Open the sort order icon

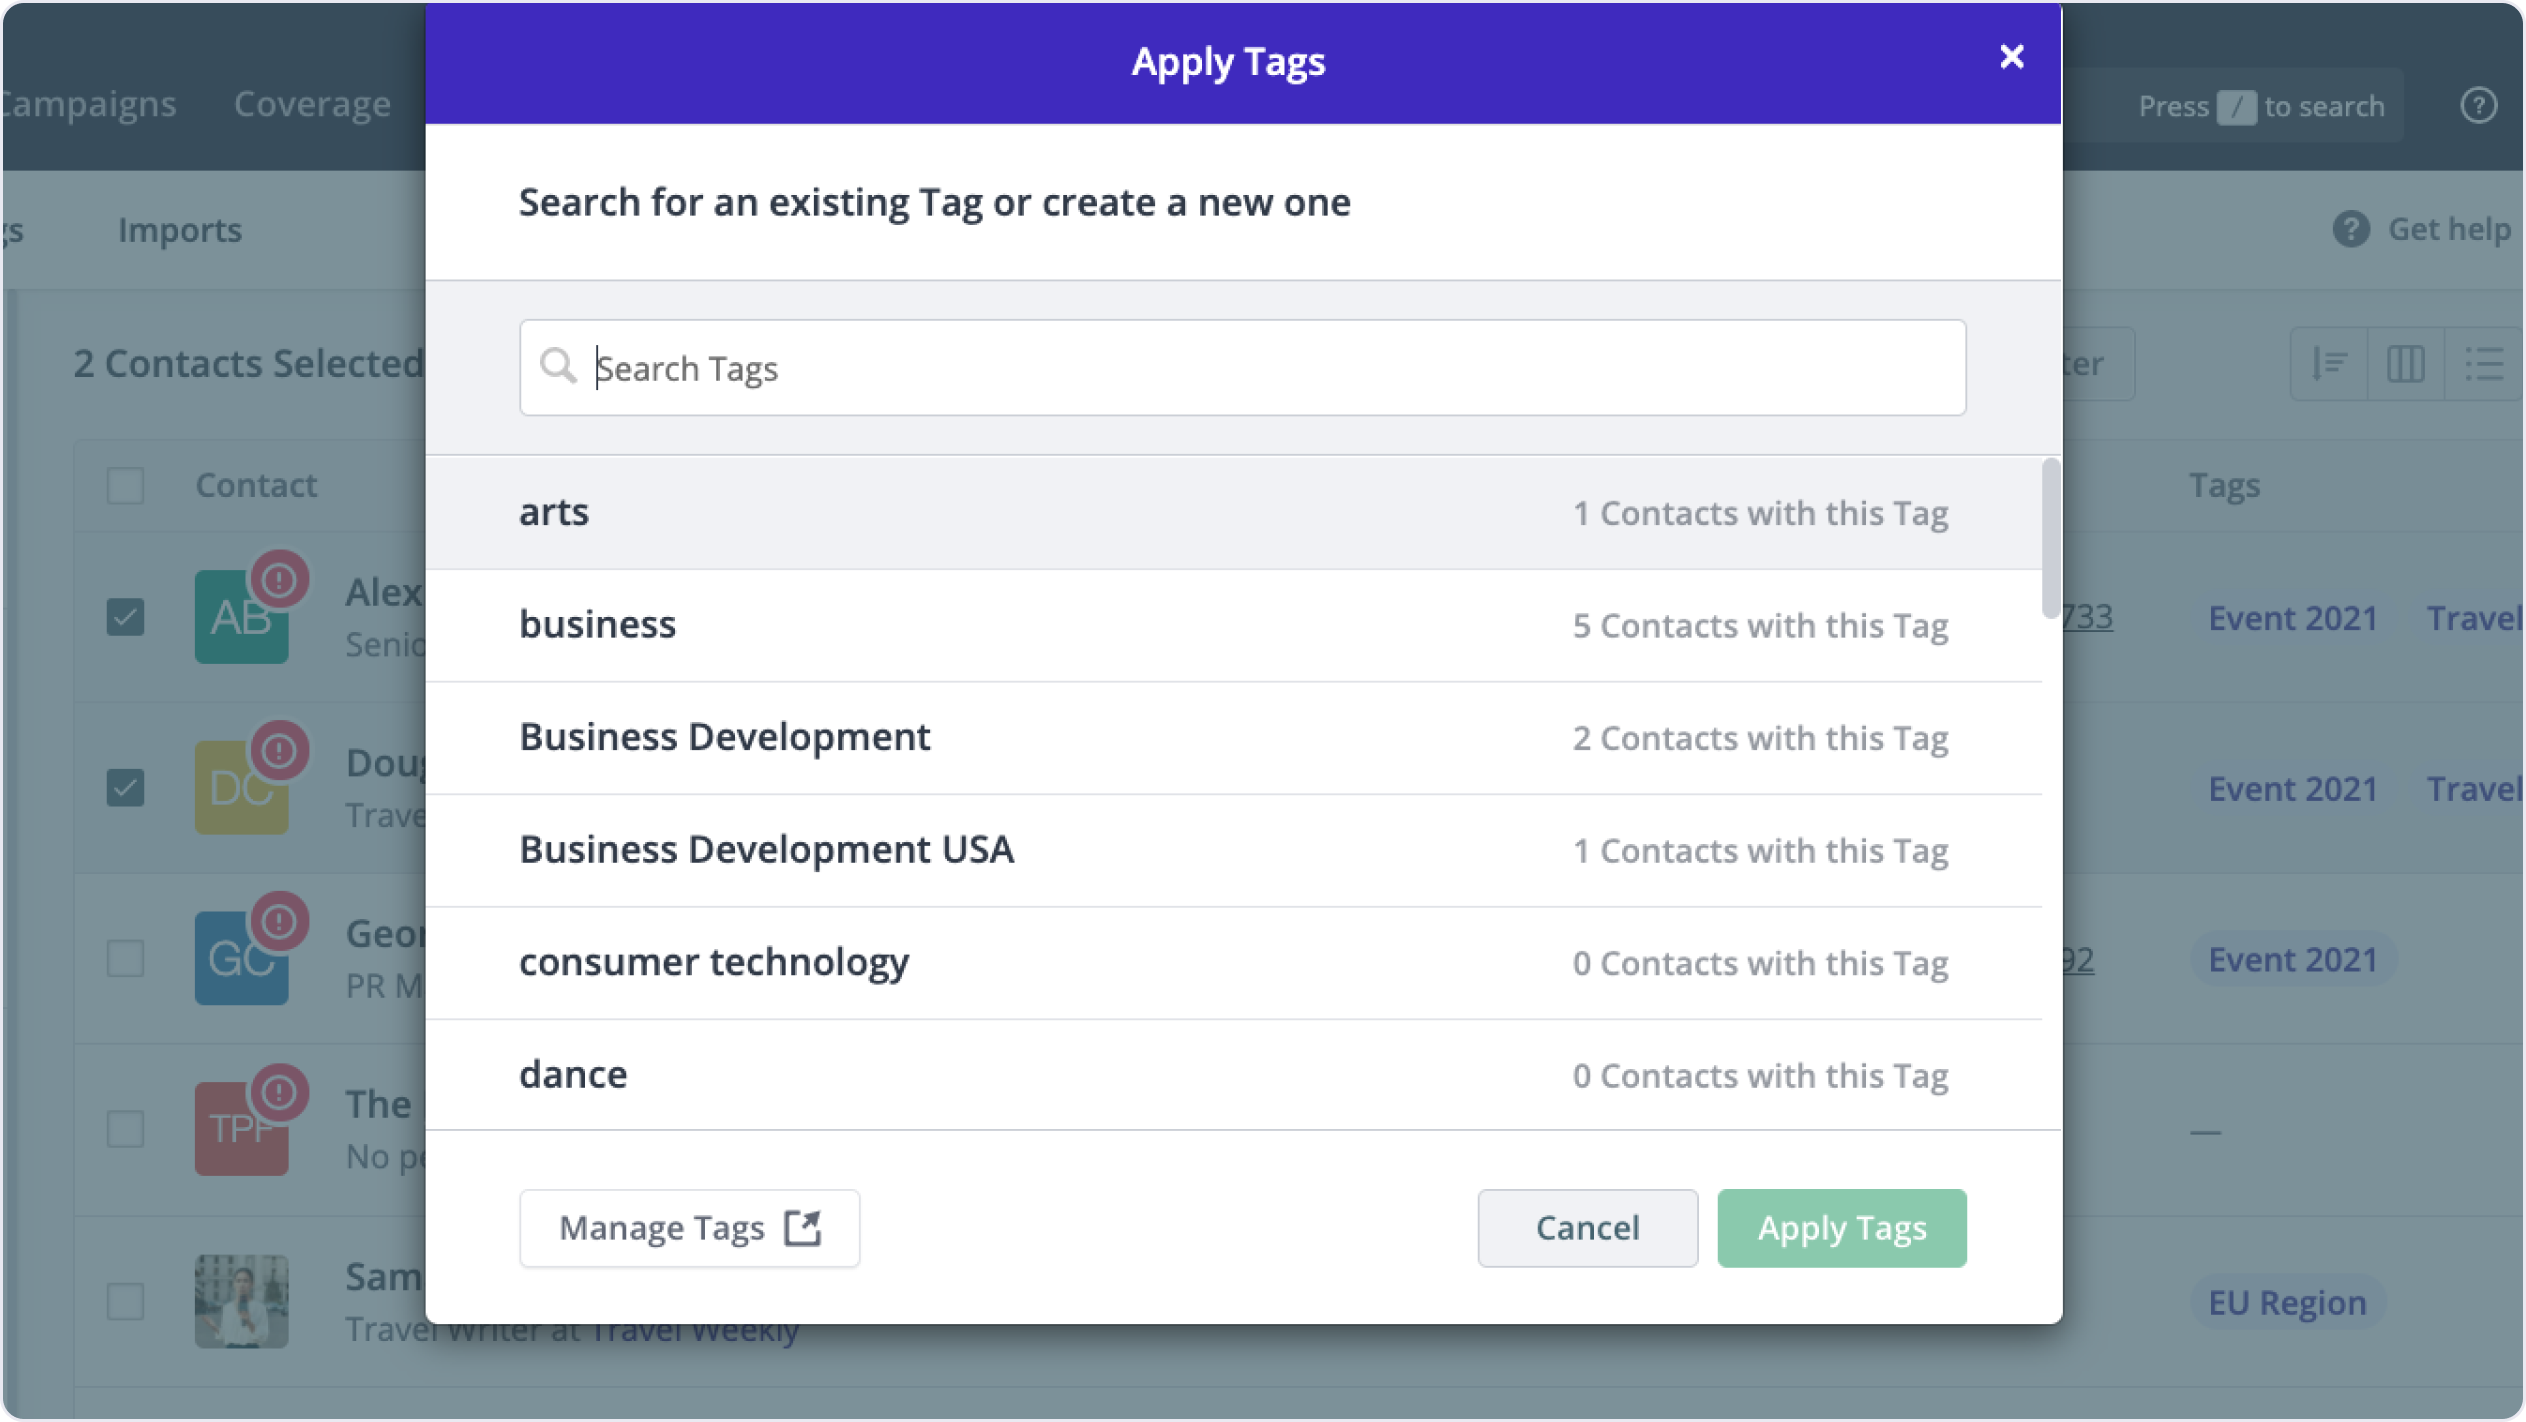2329,364
